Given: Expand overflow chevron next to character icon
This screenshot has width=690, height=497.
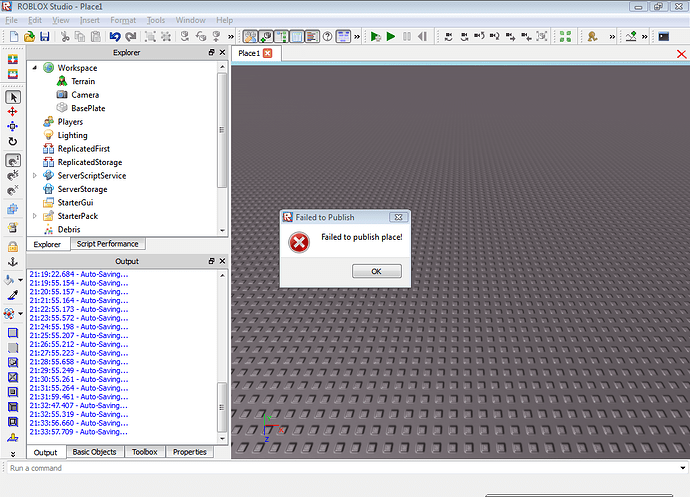Looking at the screenshot, I should coord(612,37).
